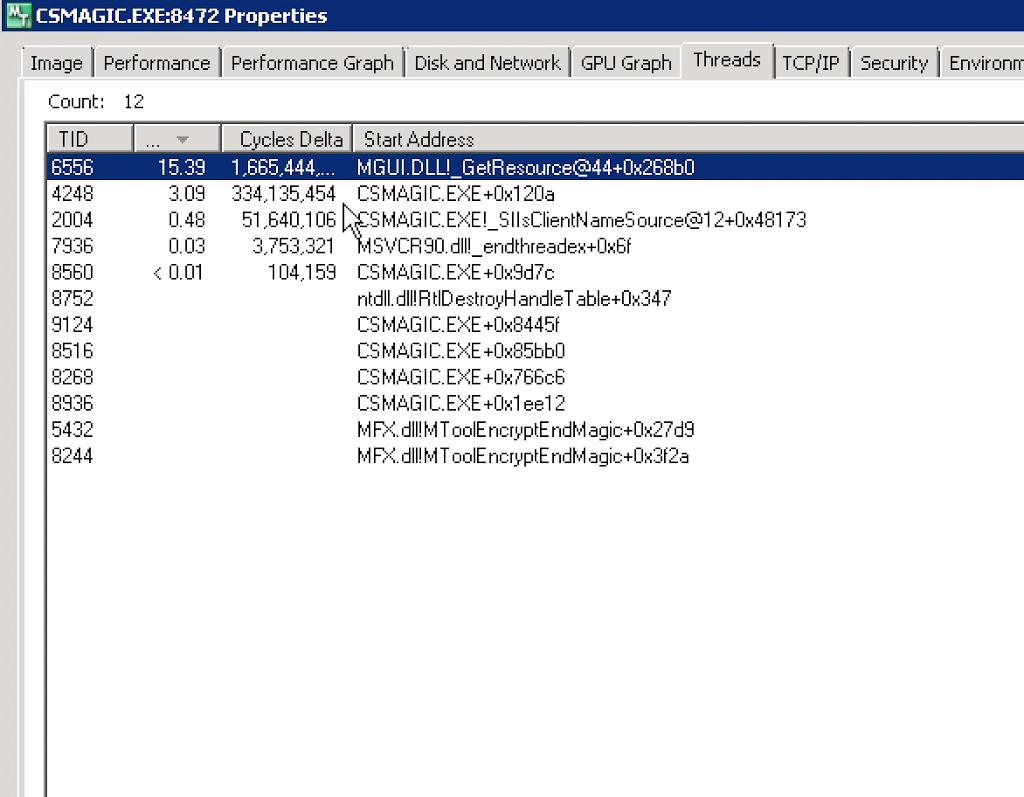
Task: Switch to the Image tab
Action: (x=56, y=63)
